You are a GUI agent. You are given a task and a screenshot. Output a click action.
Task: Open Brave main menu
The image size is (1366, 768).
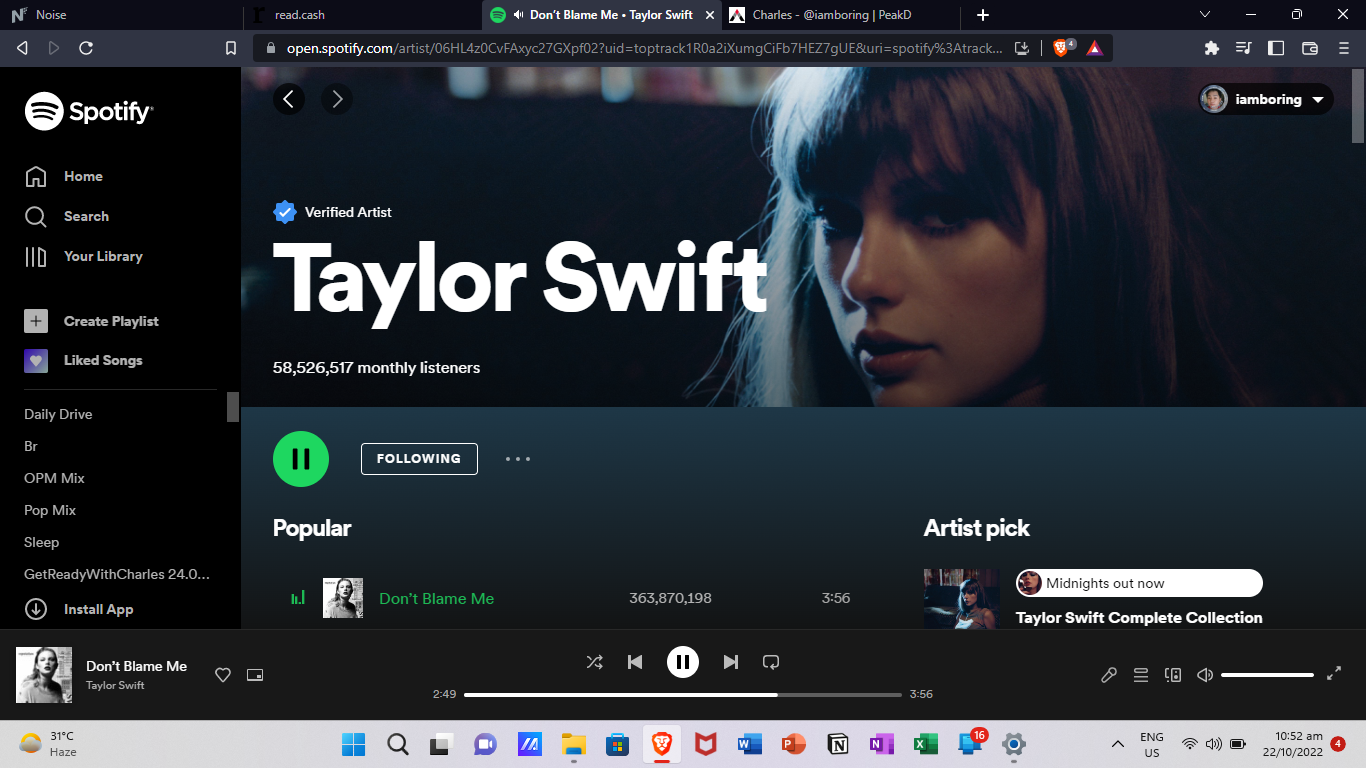pos(1343,47)
